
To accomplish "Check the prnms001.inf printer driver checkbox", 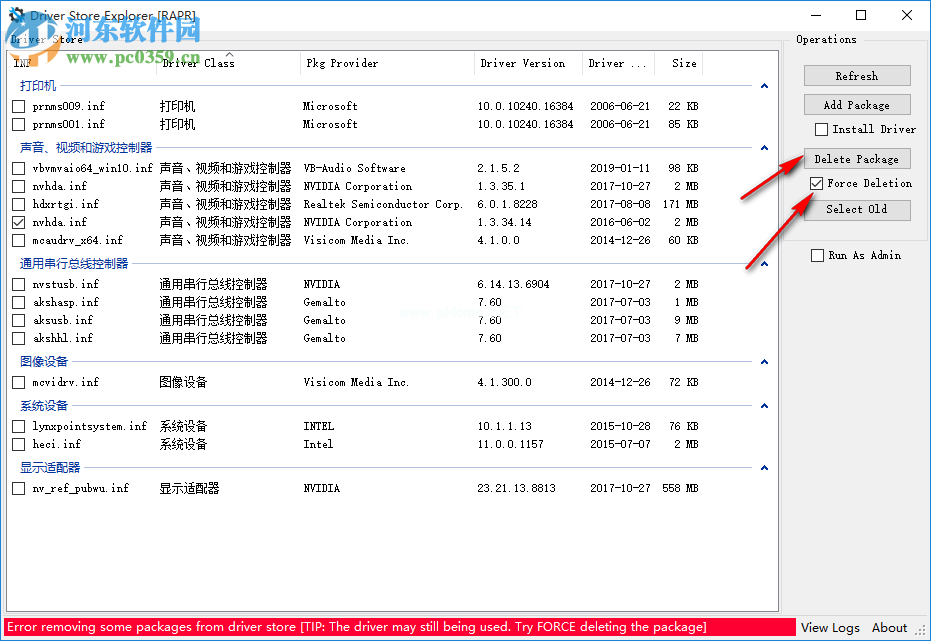I will (x=17, y=124).
